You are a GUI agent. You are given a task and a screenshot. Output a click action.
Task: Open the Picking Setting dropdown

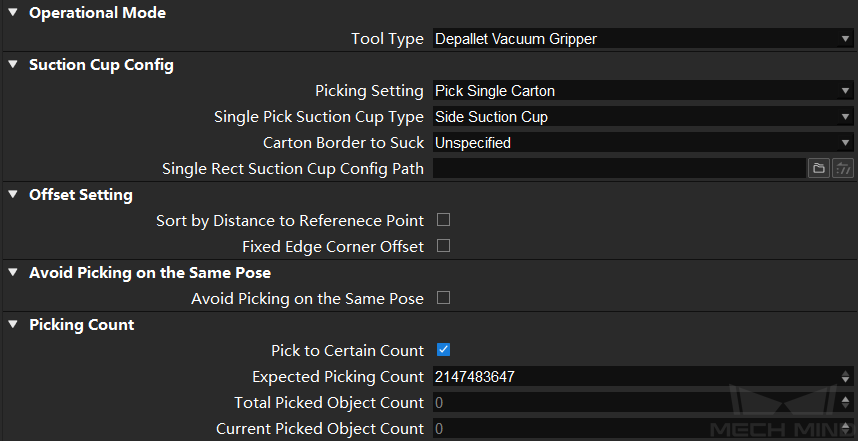(x=643, y=91)
